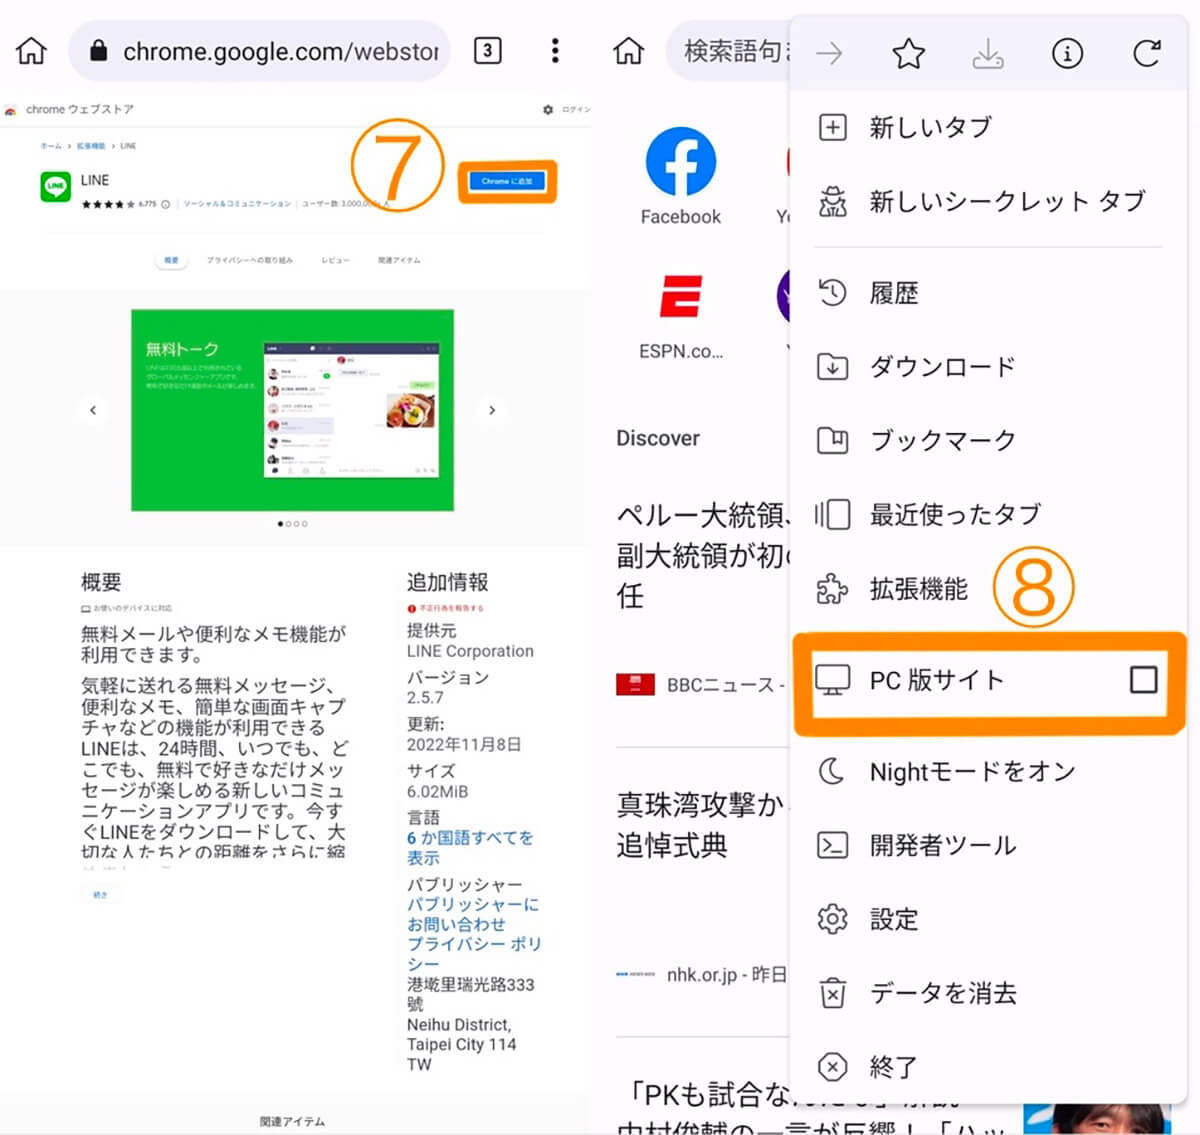
Task: Click the ホーム breadcrumb link
Action: tap(50, 146)
